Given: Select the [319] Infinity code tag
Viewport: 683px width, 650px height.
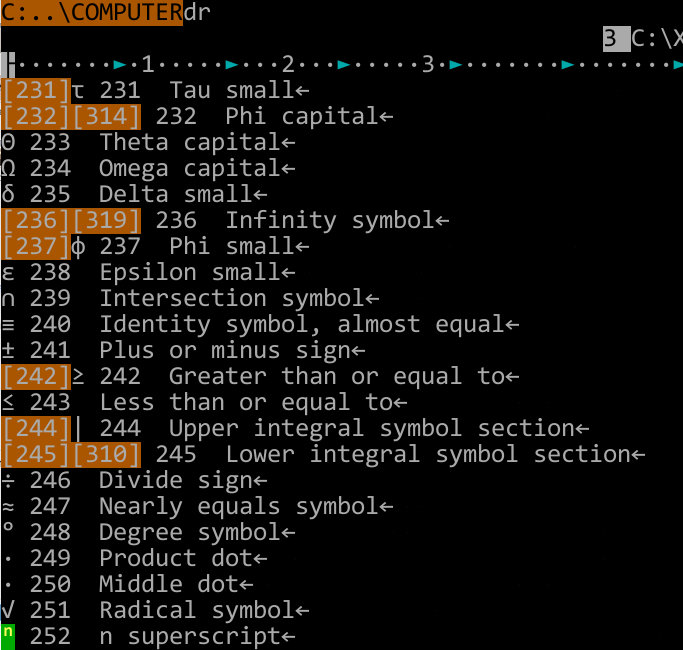Looking at the screenshot, I should [106, 221].
